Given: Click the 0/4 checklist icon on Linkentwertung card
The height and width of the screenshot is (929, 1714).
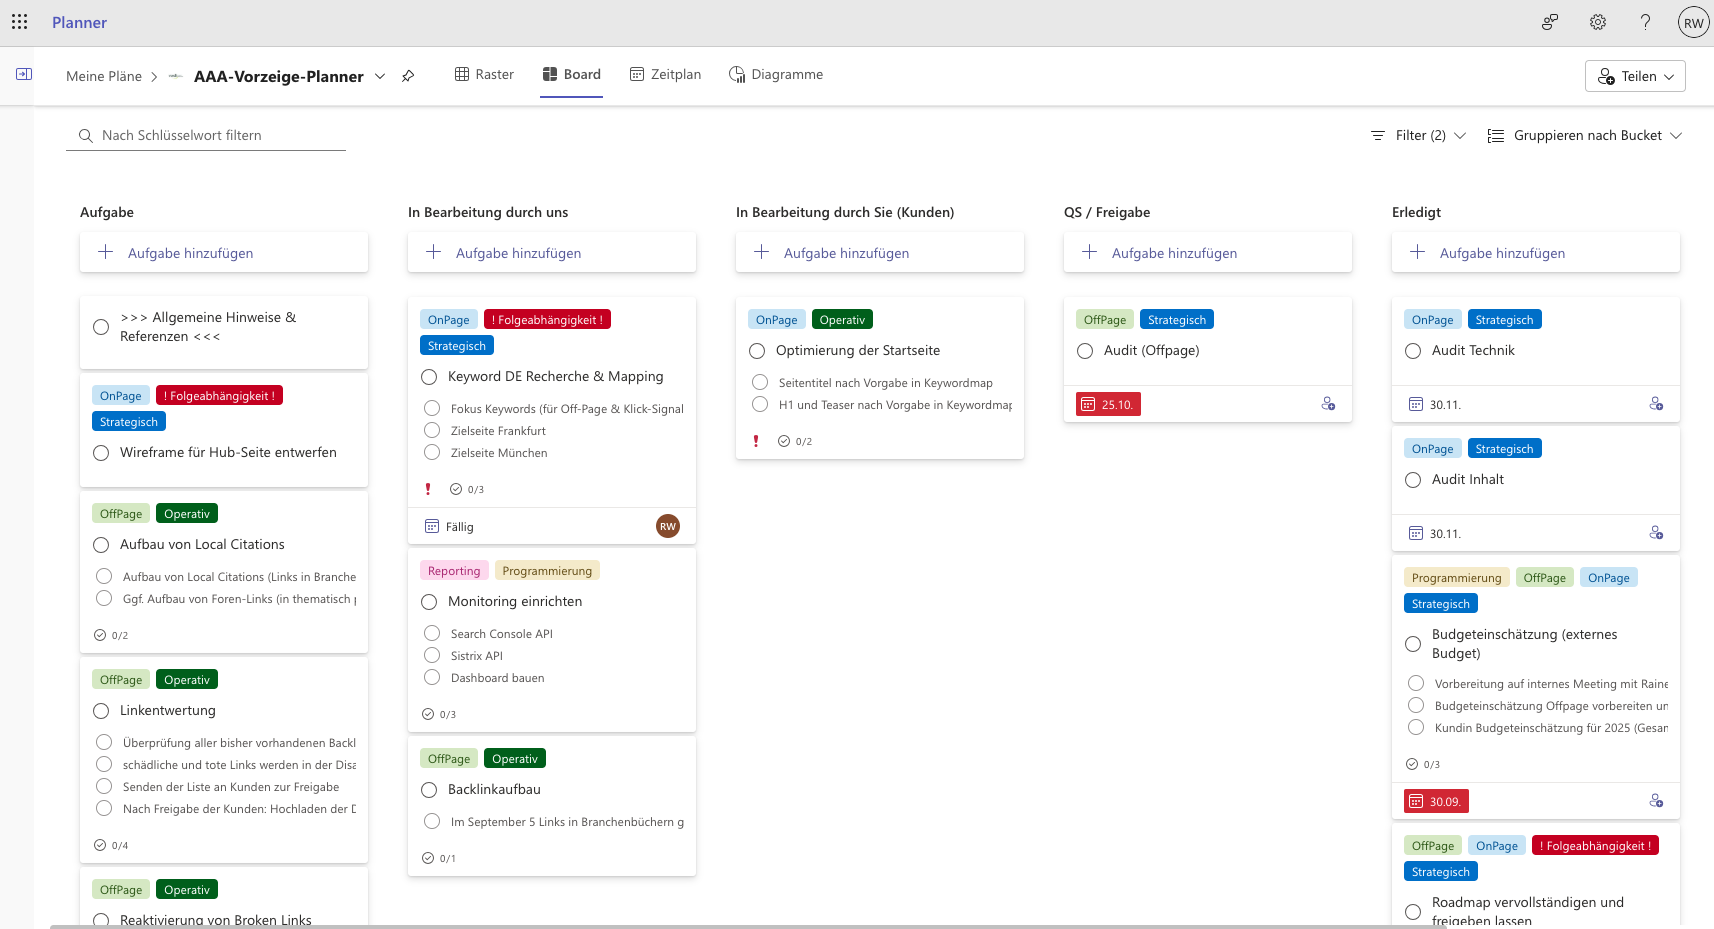Looking at the screenshot, I should [x=100, y=845].
